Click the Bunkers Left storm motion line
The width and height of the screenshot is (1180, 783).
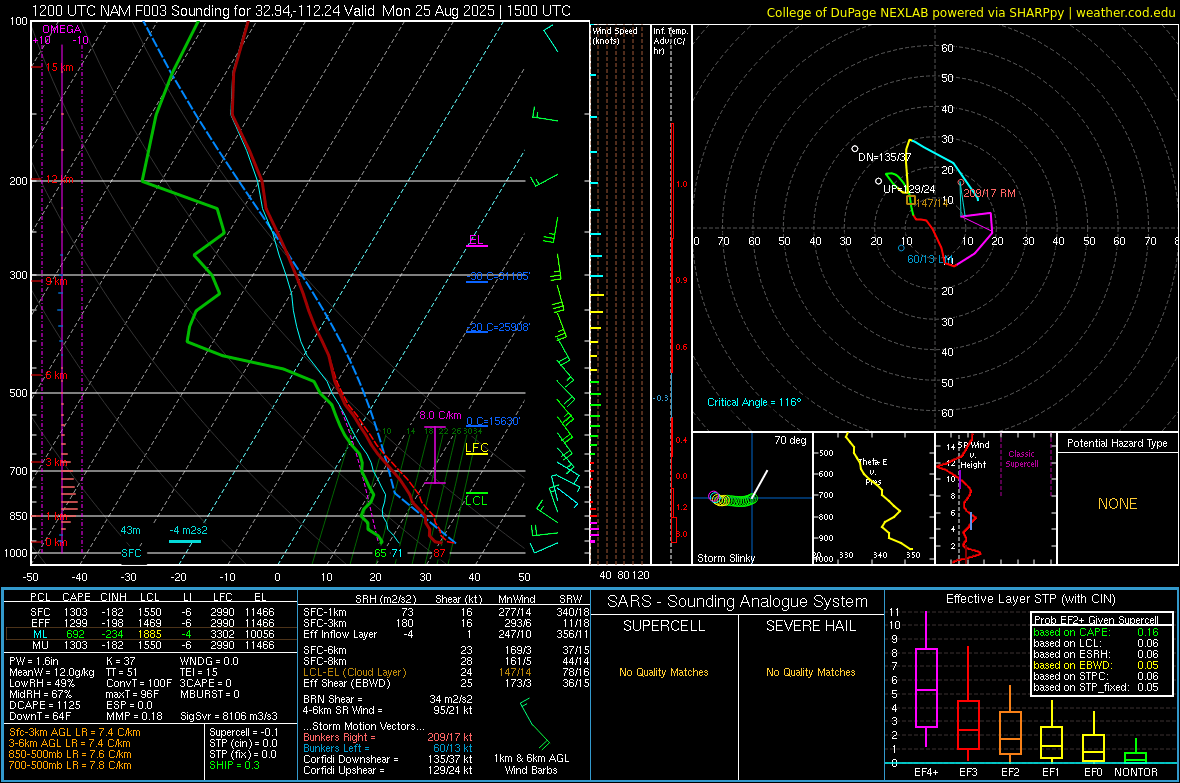click(388, 748)
